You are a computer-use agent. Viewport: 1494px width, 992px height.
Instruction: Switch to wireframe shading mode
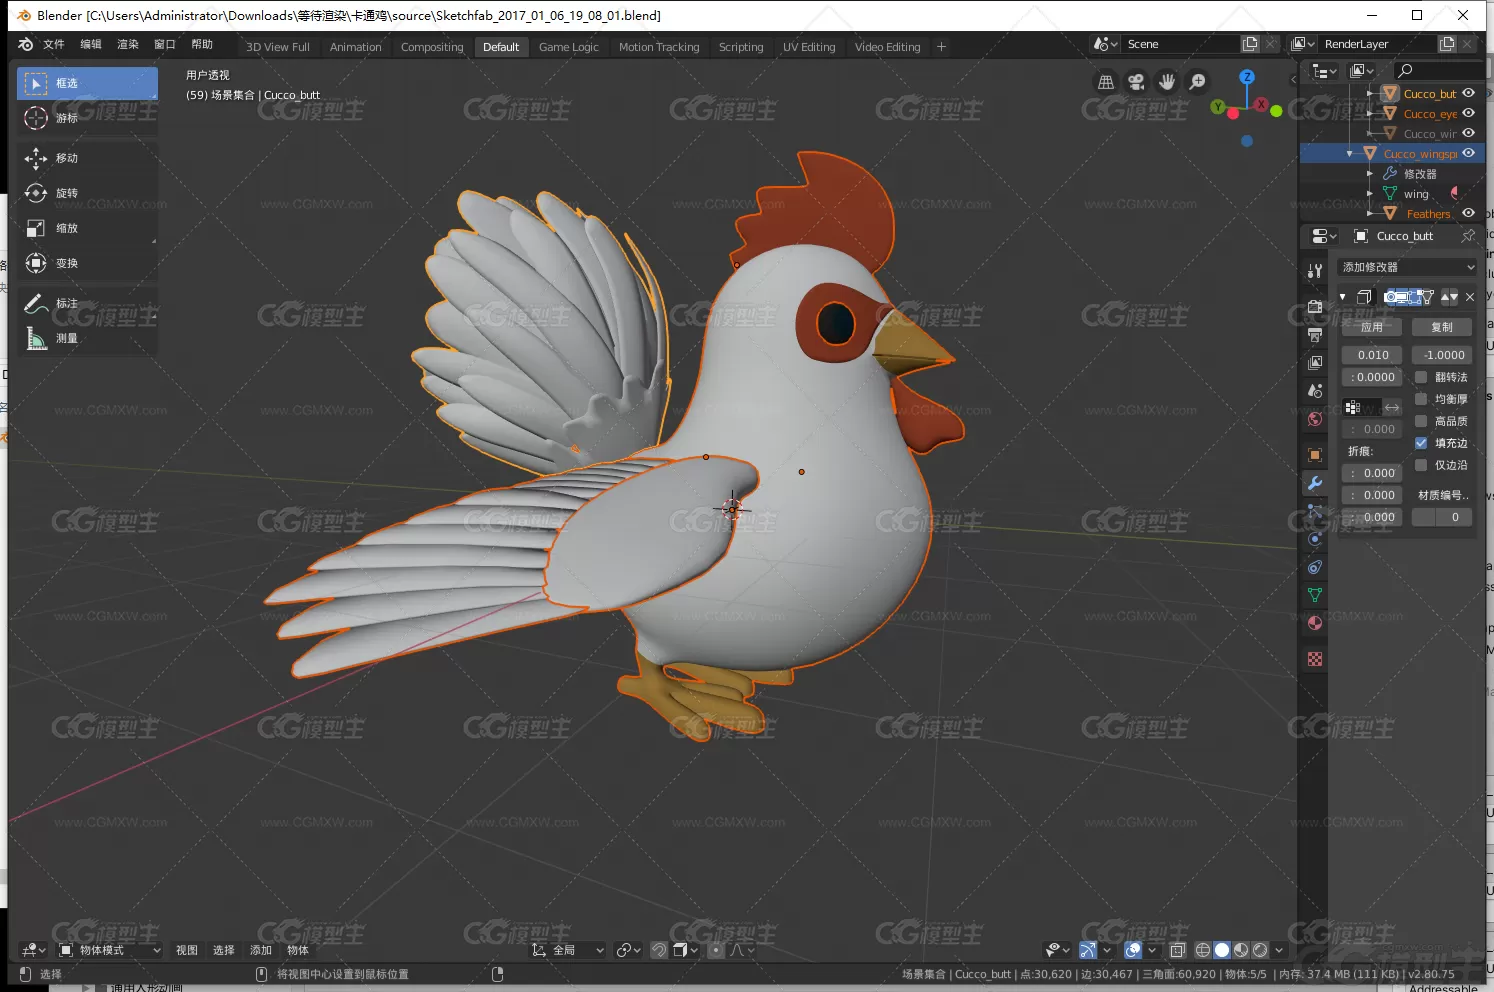point(1203,950)
